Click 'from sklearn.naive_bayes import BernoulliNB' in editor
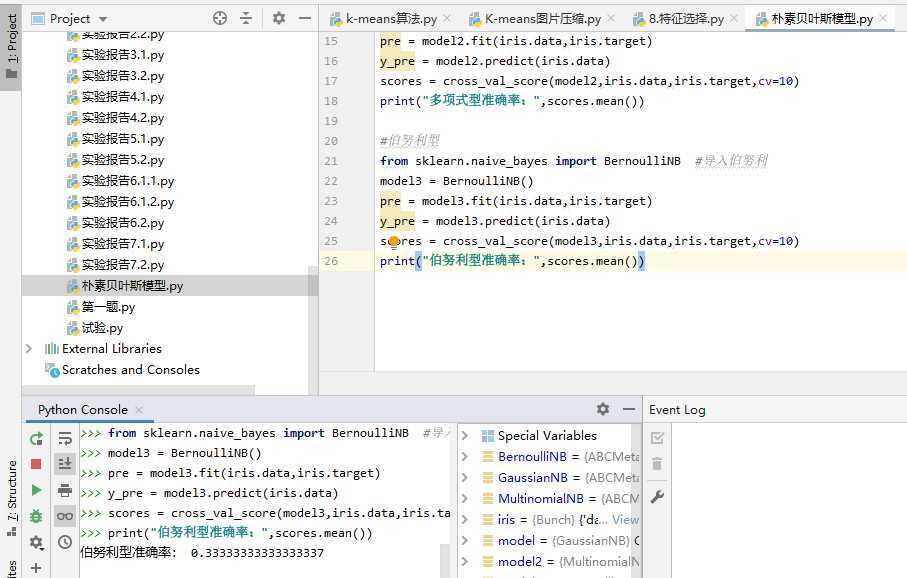Viewport: 907px width, 578px height. click(x=530, y=161)
